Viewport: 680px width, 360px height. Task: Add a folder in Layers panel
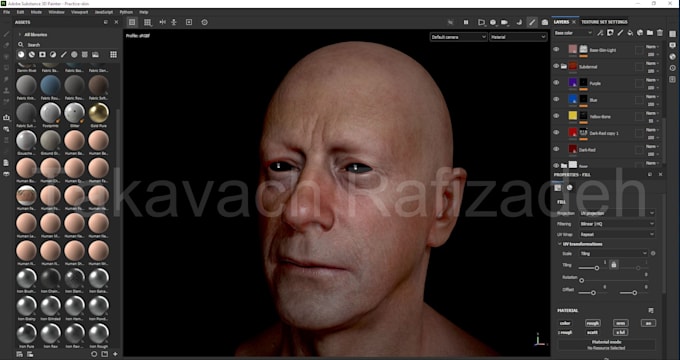(x=650, y=33)
